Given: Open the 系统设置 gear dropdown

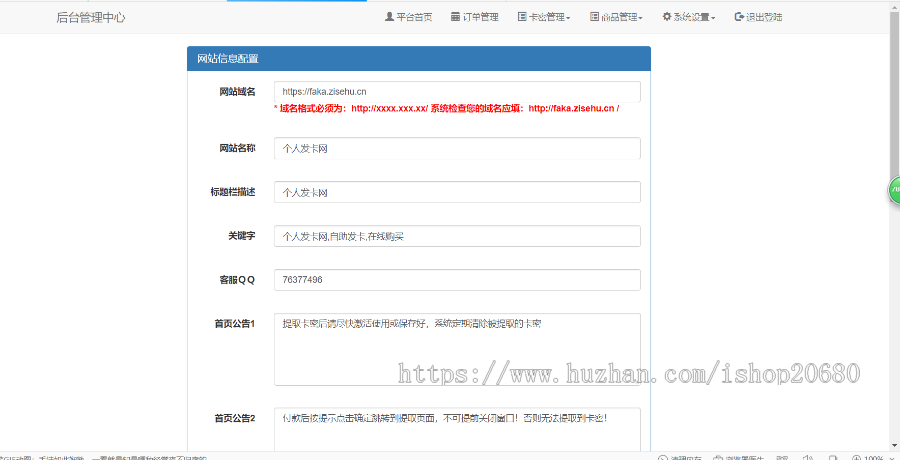Looking at the screenshot, I should pyautogui.click(x=689, y=17).
